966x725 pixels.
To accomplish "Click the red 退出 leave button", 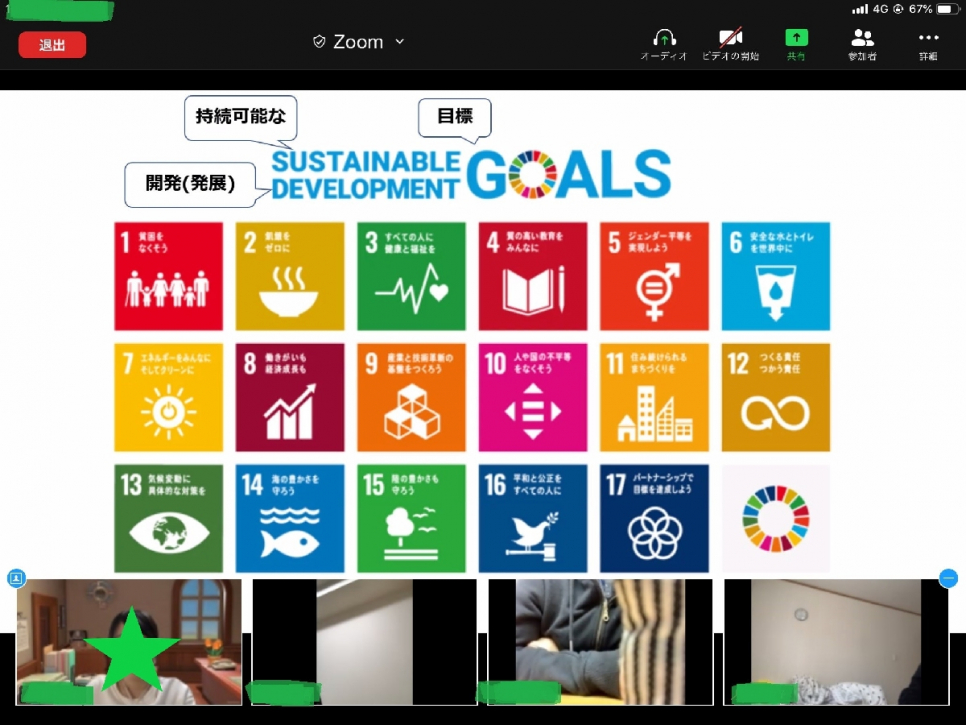I will coord(52,45).
